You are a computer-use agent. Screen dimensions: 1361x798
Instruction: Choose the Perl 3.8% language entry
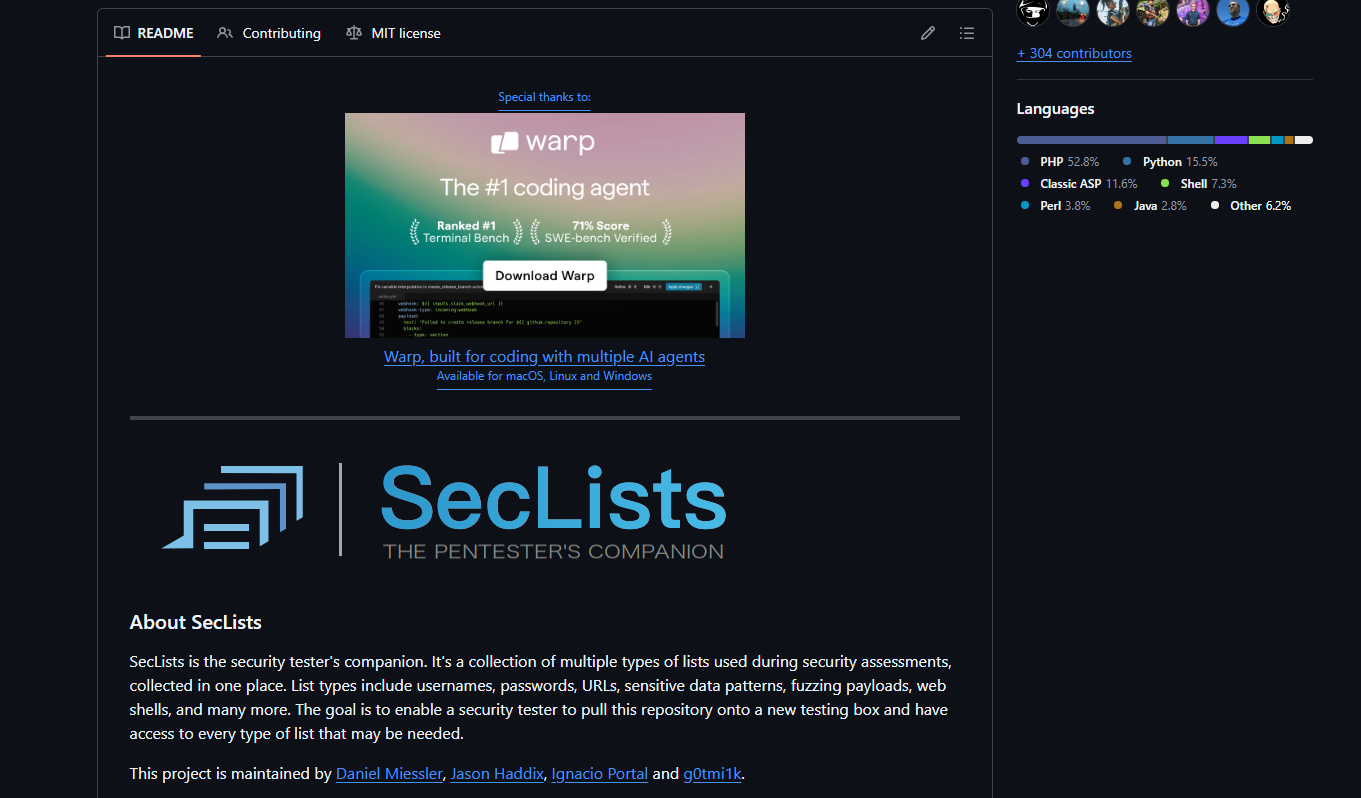[1055, 205]
